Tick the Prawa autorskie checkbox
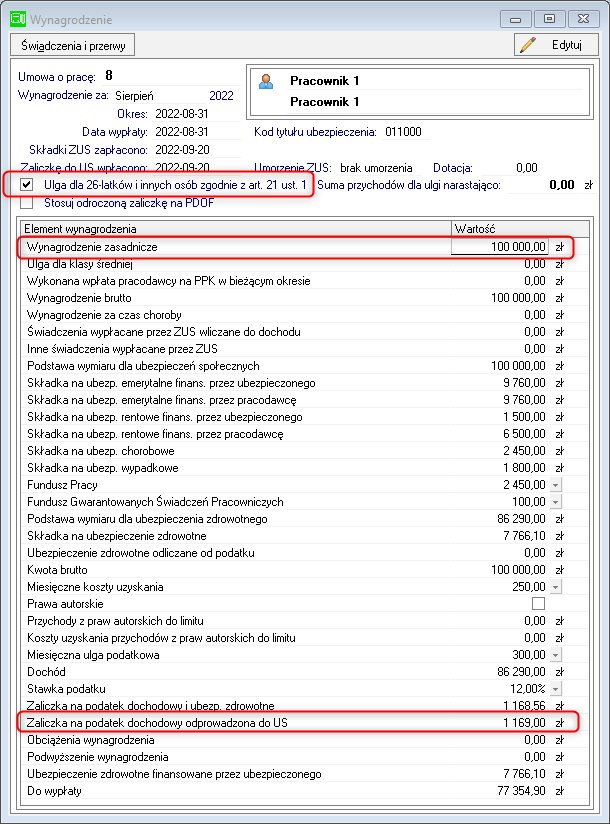610x824 pixels. pyautogui.click(x=538, y=603)
